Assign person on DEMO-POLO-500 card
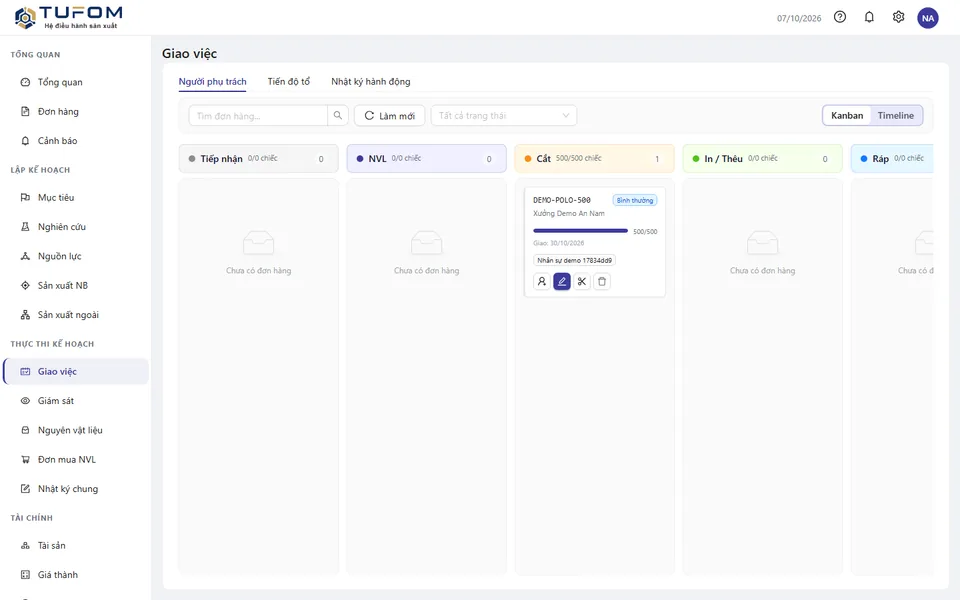960x600 pixels. click(542, 282)
